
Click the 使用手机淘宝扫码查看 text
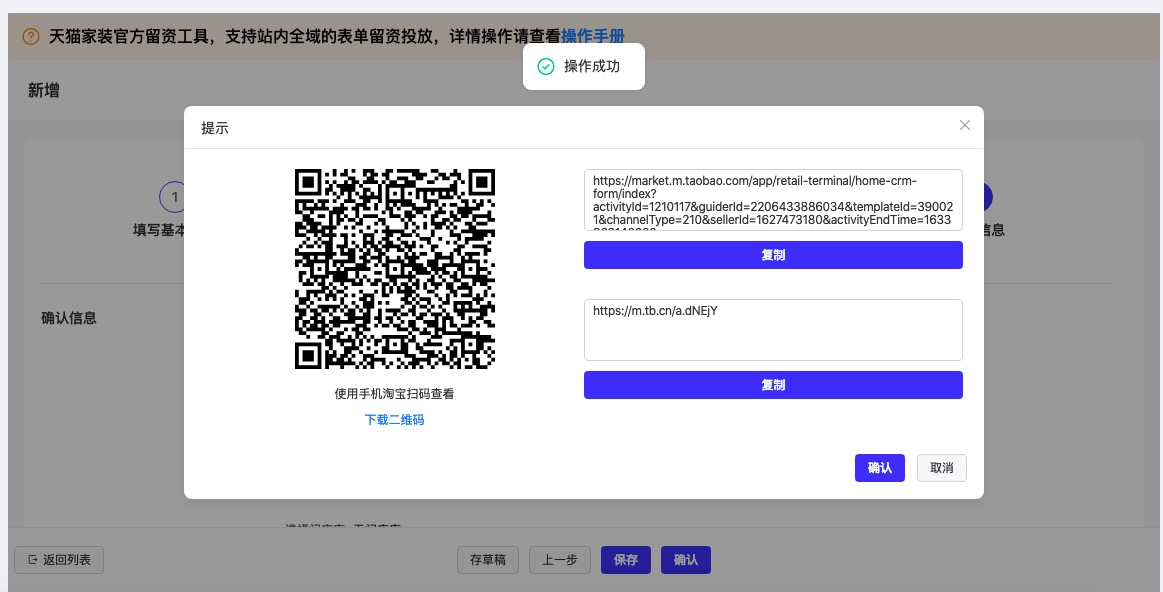[x=395, y=394]
